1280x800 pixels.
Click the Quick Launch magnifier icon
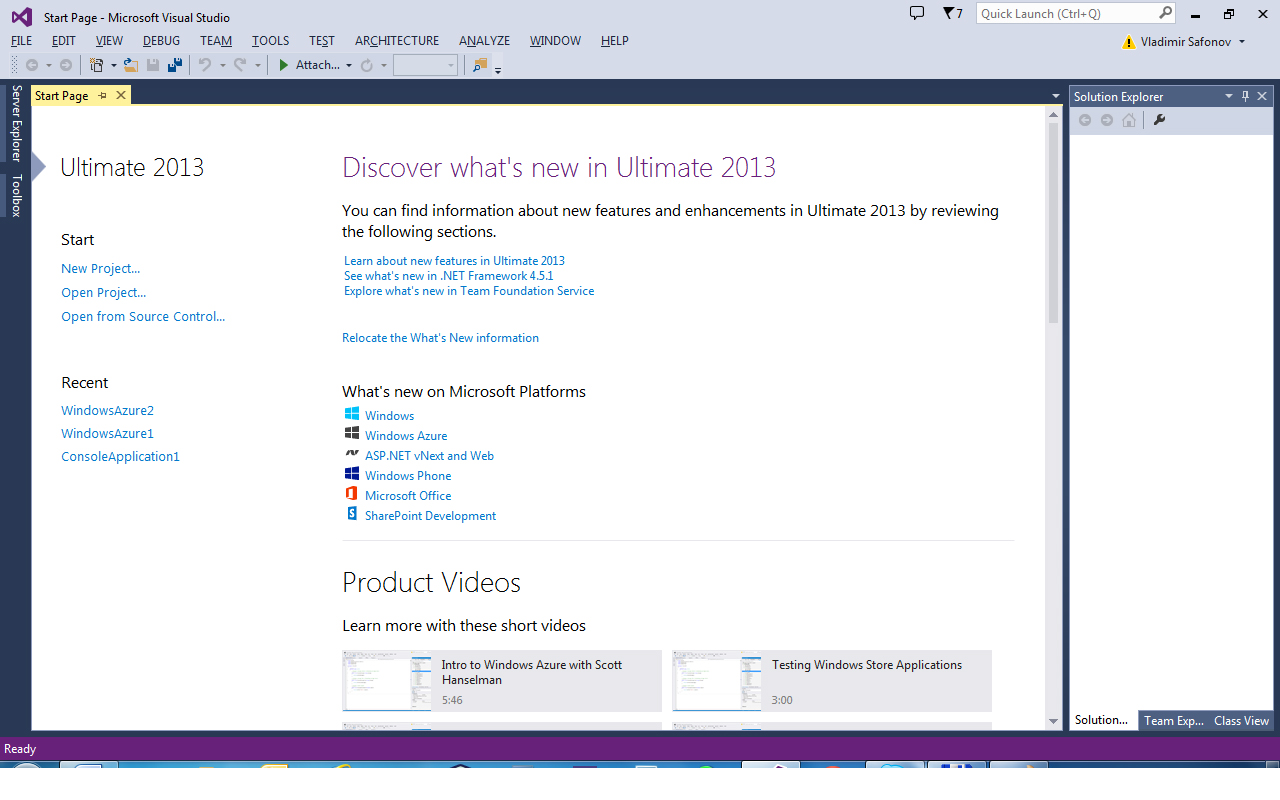(x=1165, y=13)
